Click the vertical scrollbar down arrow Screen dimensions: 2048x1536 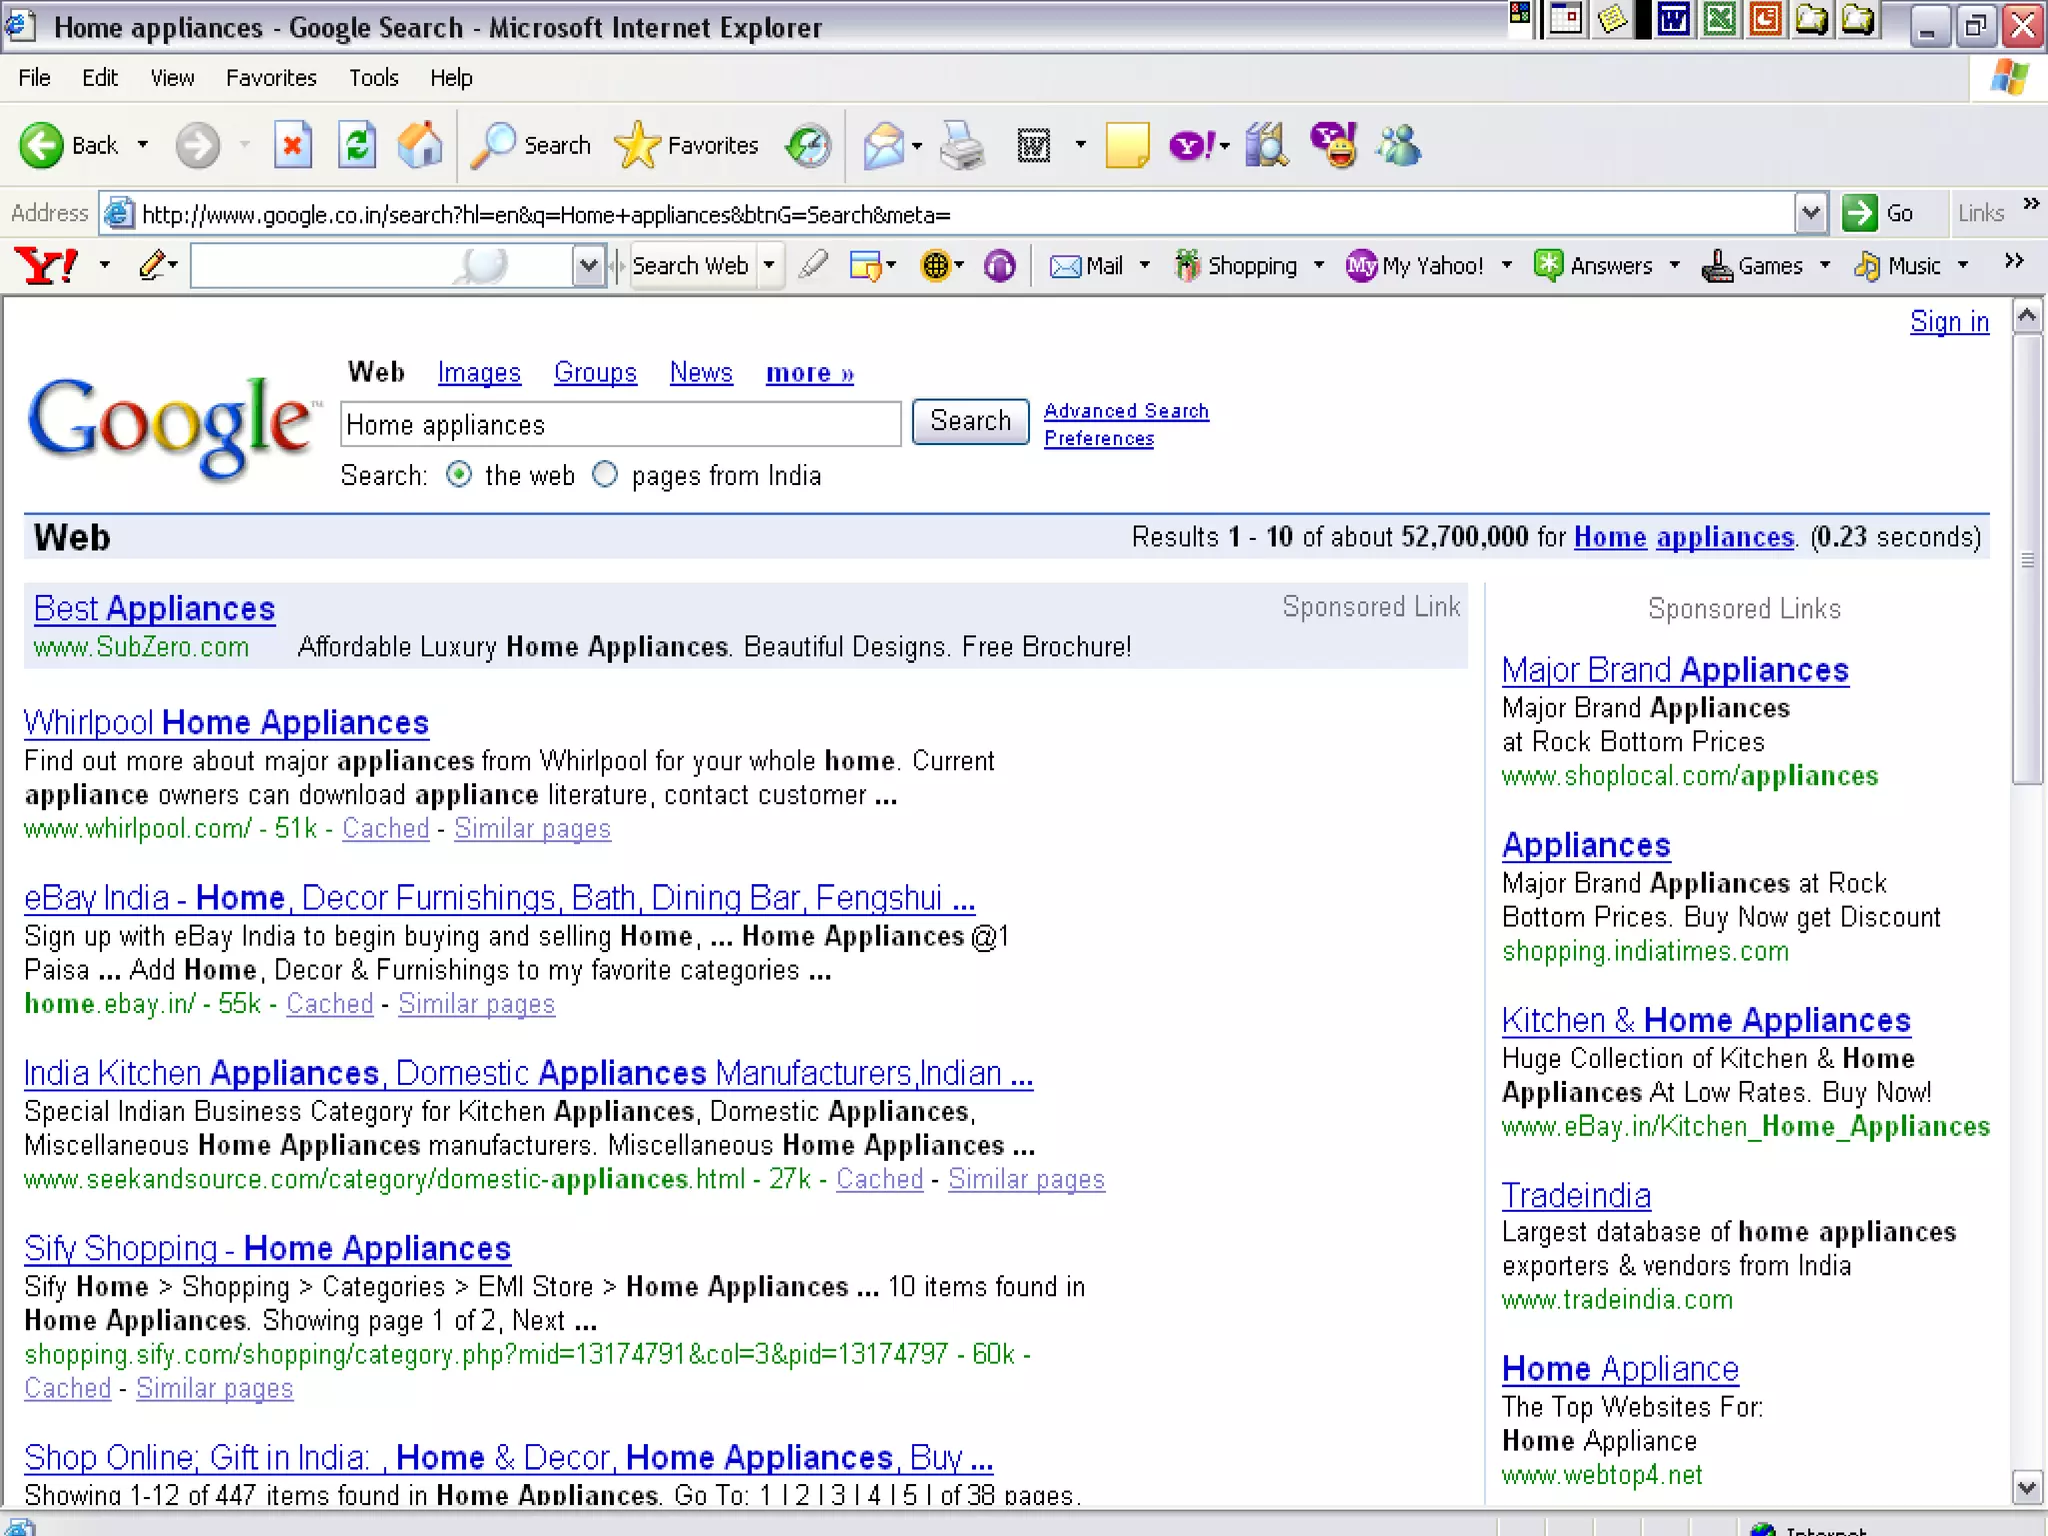click(x=2027, y=1488)
